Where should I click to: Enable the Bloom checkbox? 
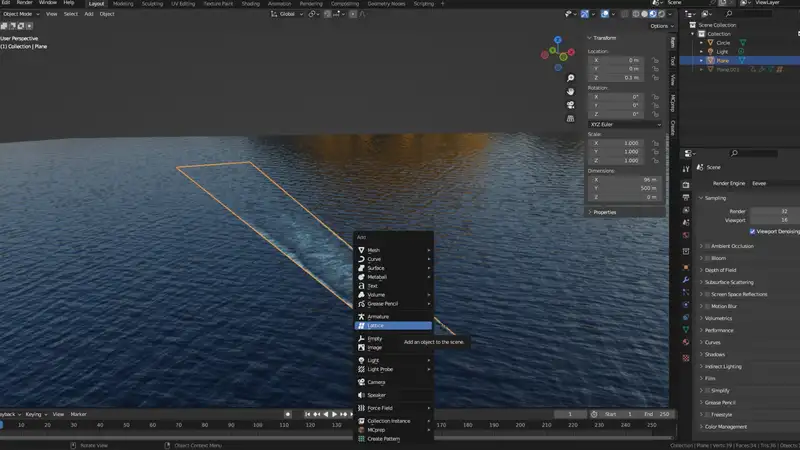708,258
